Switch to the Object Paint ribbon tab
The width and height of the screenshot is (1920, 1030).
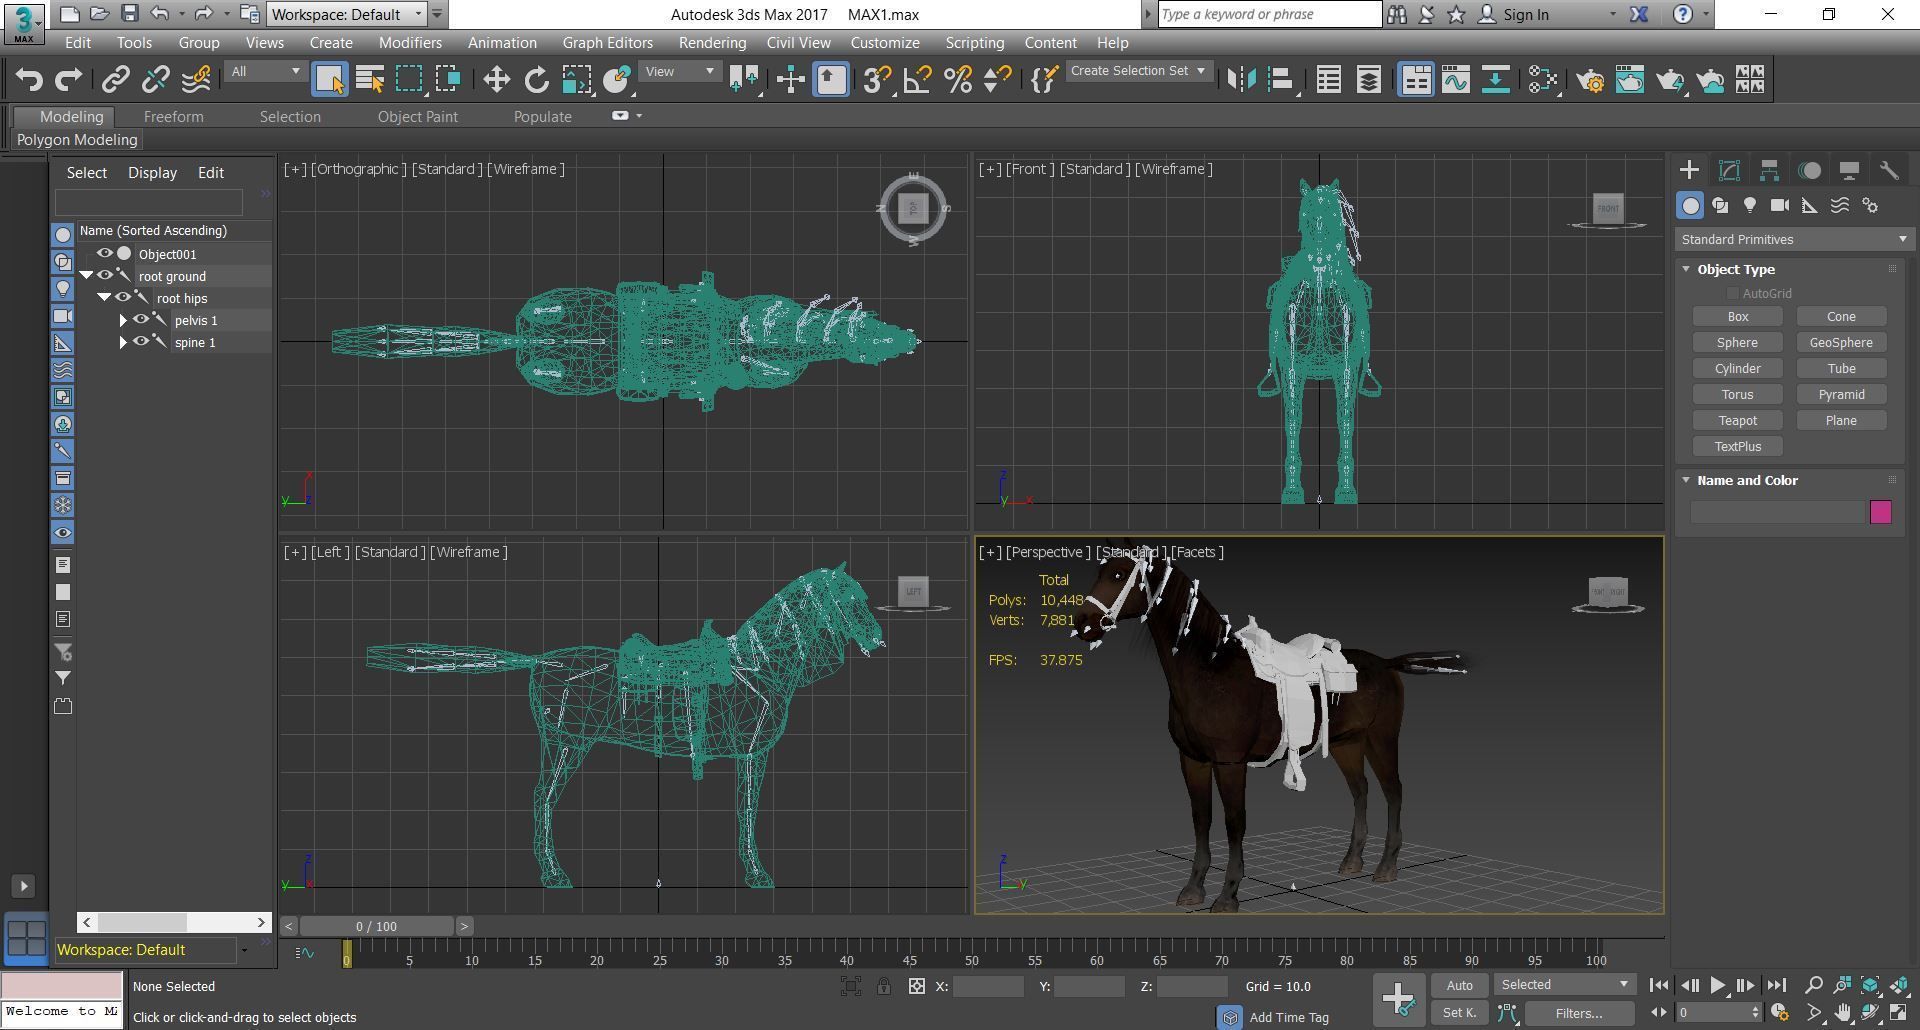(417, 117)
